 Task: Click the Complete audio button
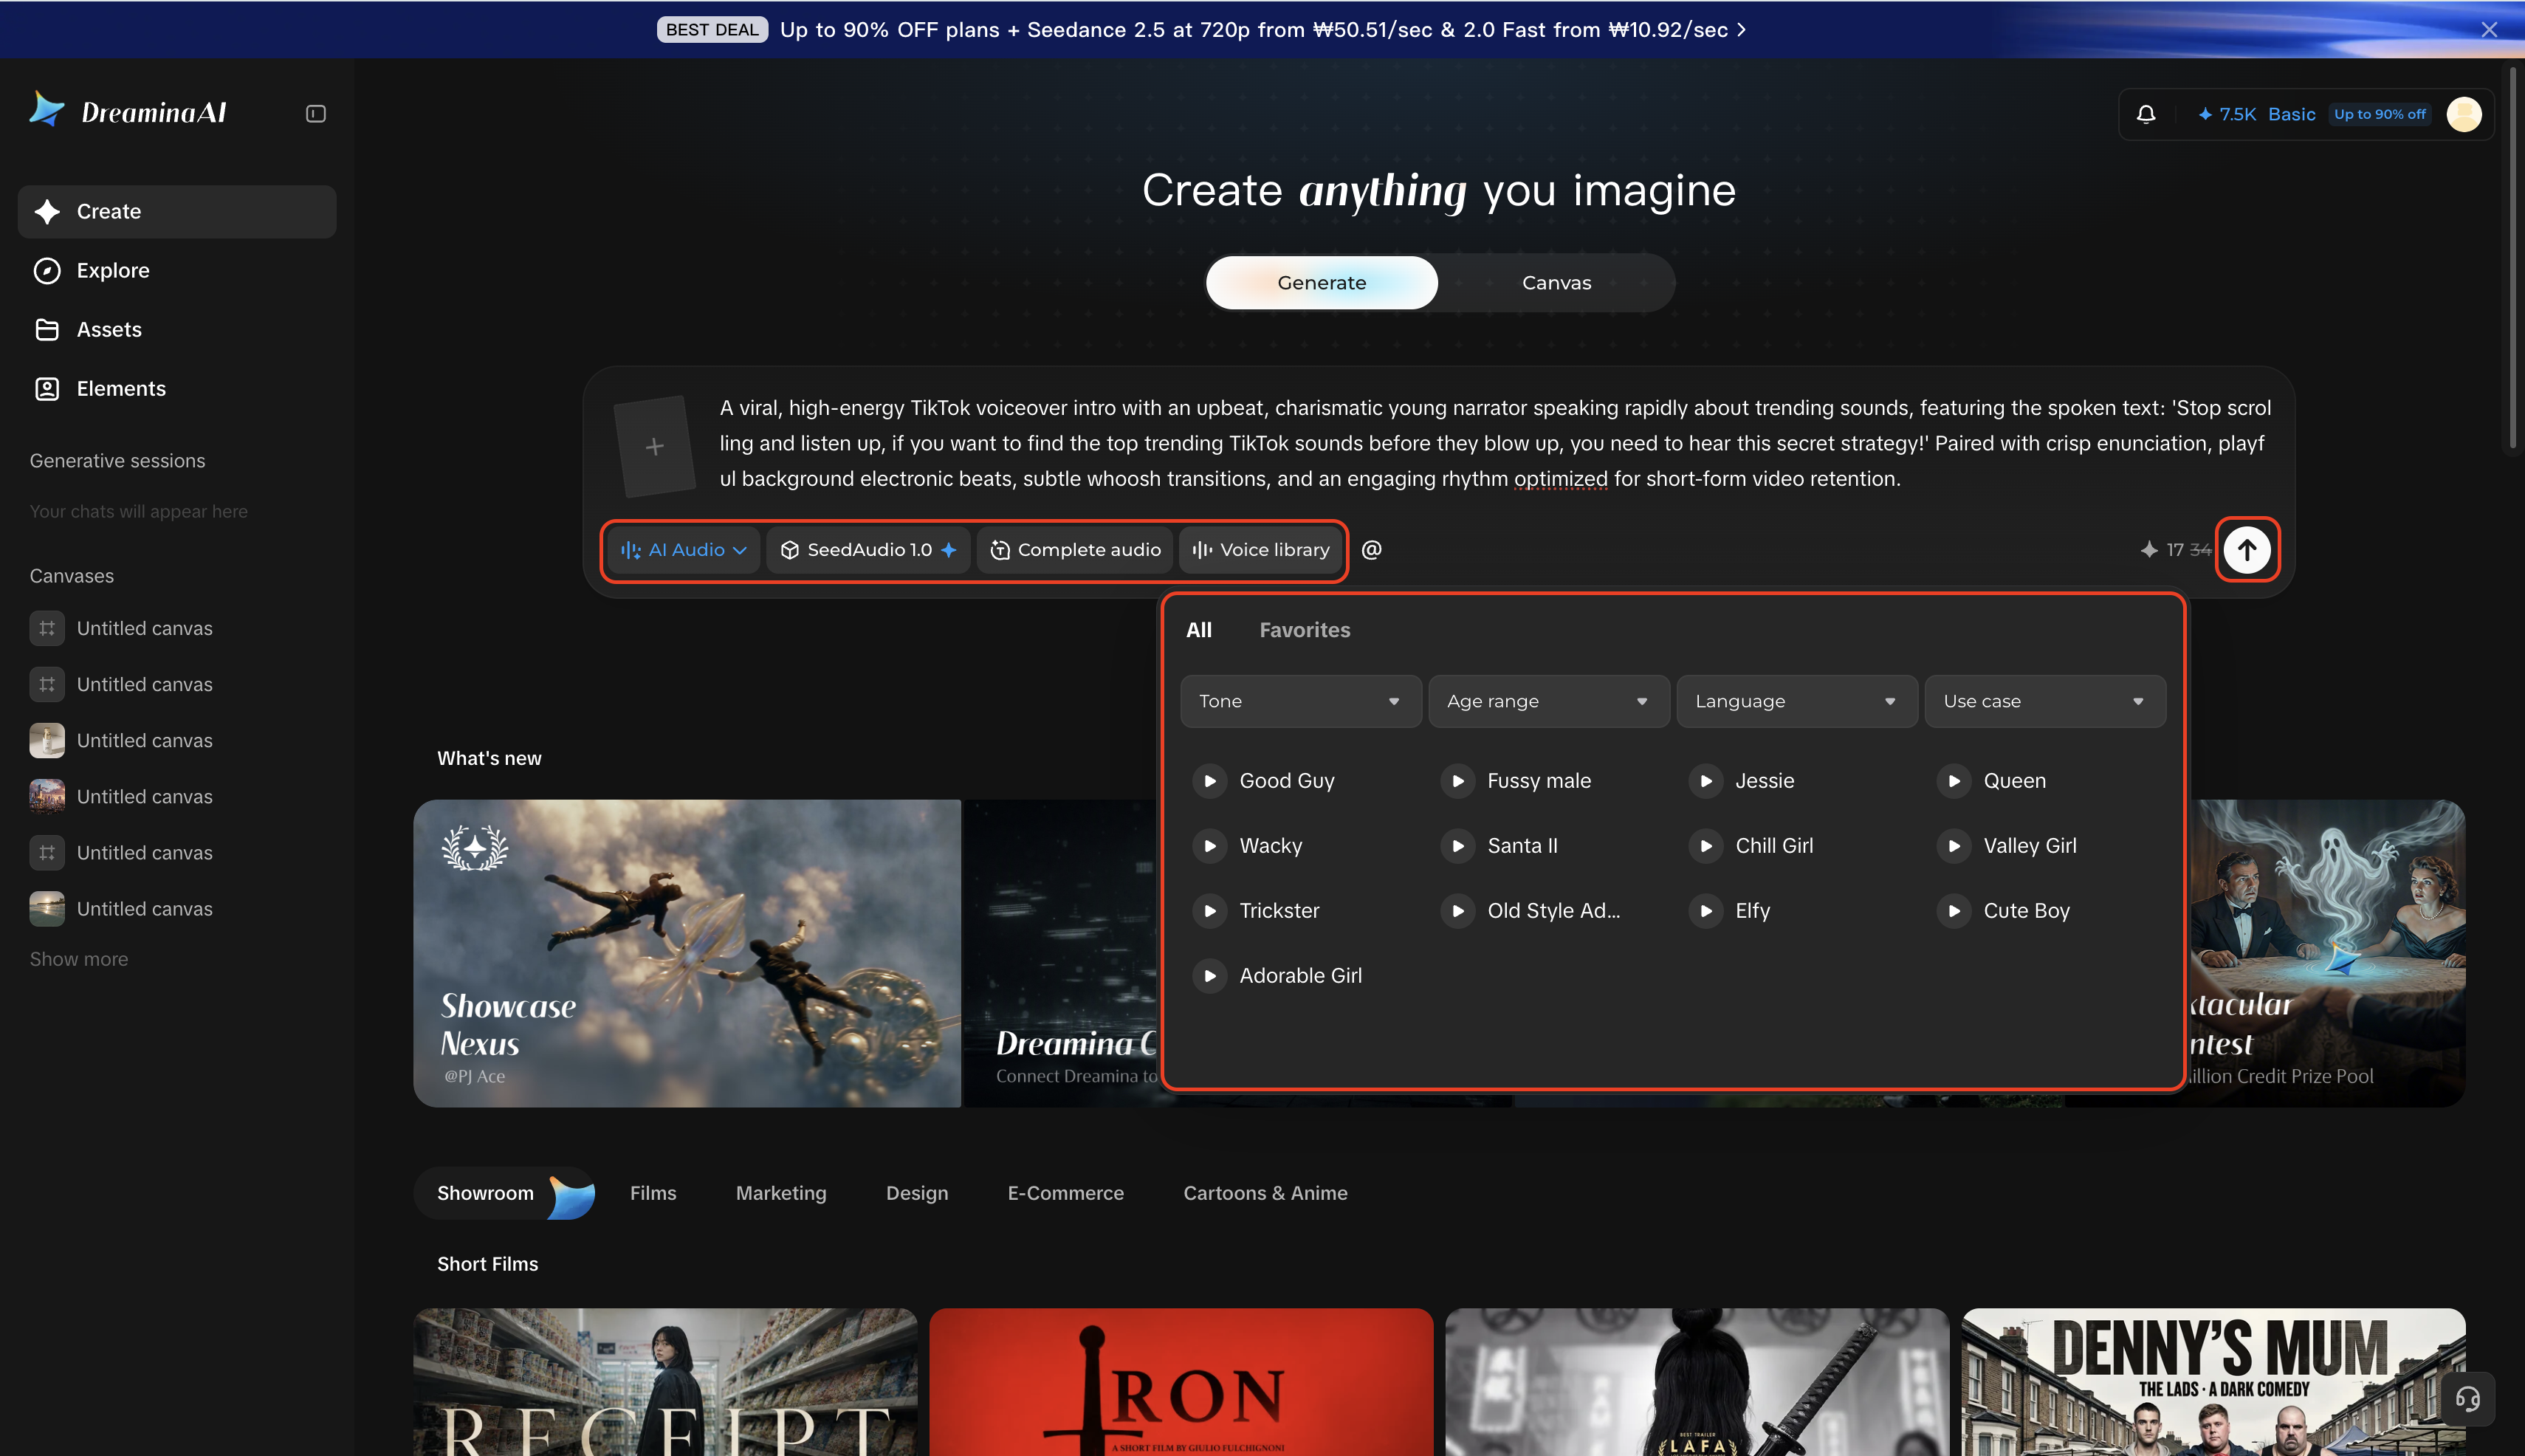1075,550
